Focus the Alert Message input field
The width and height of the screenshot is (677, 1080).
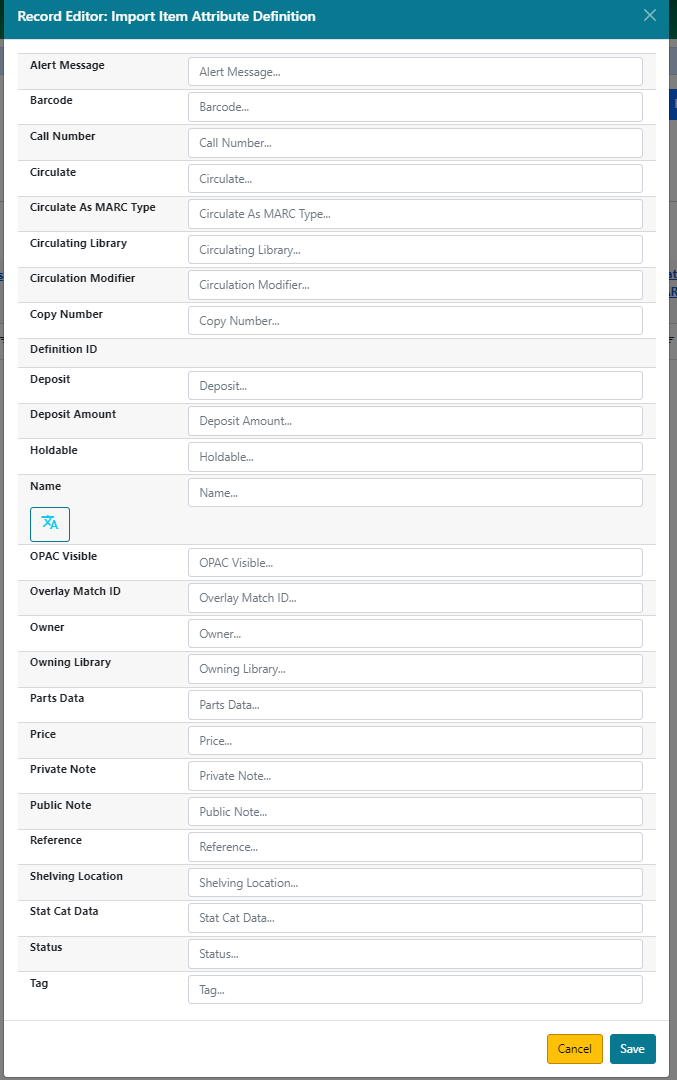(415, 72)
